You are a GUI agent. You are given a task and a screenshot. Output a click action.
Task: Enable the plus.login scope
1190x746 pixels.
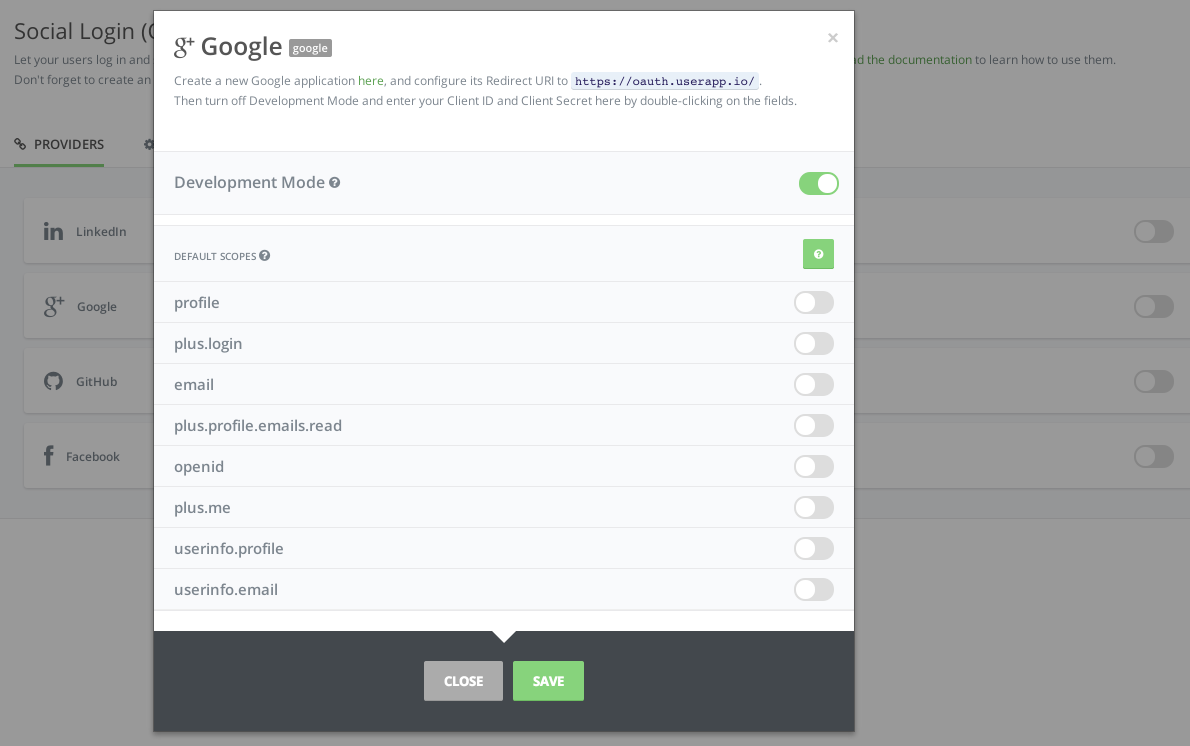click(x=814, y=344)
